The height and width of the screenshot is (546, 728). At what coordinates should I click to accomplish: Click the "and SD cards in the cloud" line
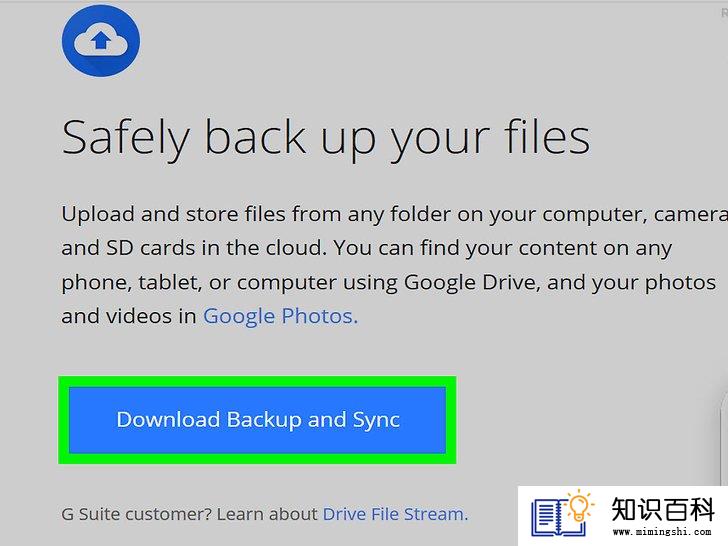pos(366,248)
